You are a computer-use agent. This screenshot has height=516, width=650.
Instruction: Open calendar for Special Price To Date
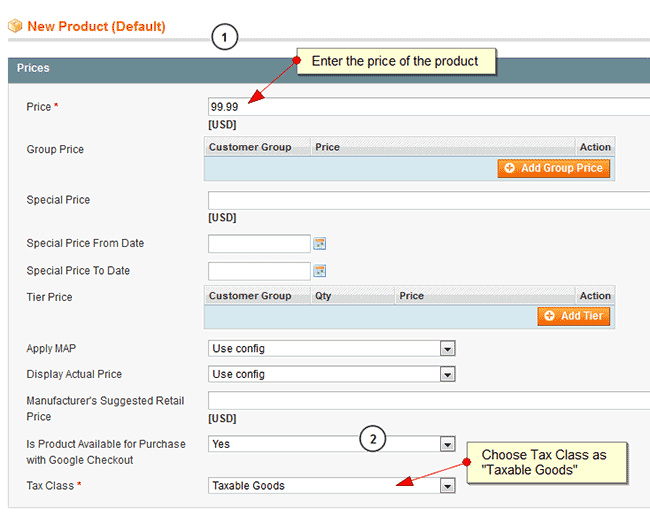click(319, 271)
